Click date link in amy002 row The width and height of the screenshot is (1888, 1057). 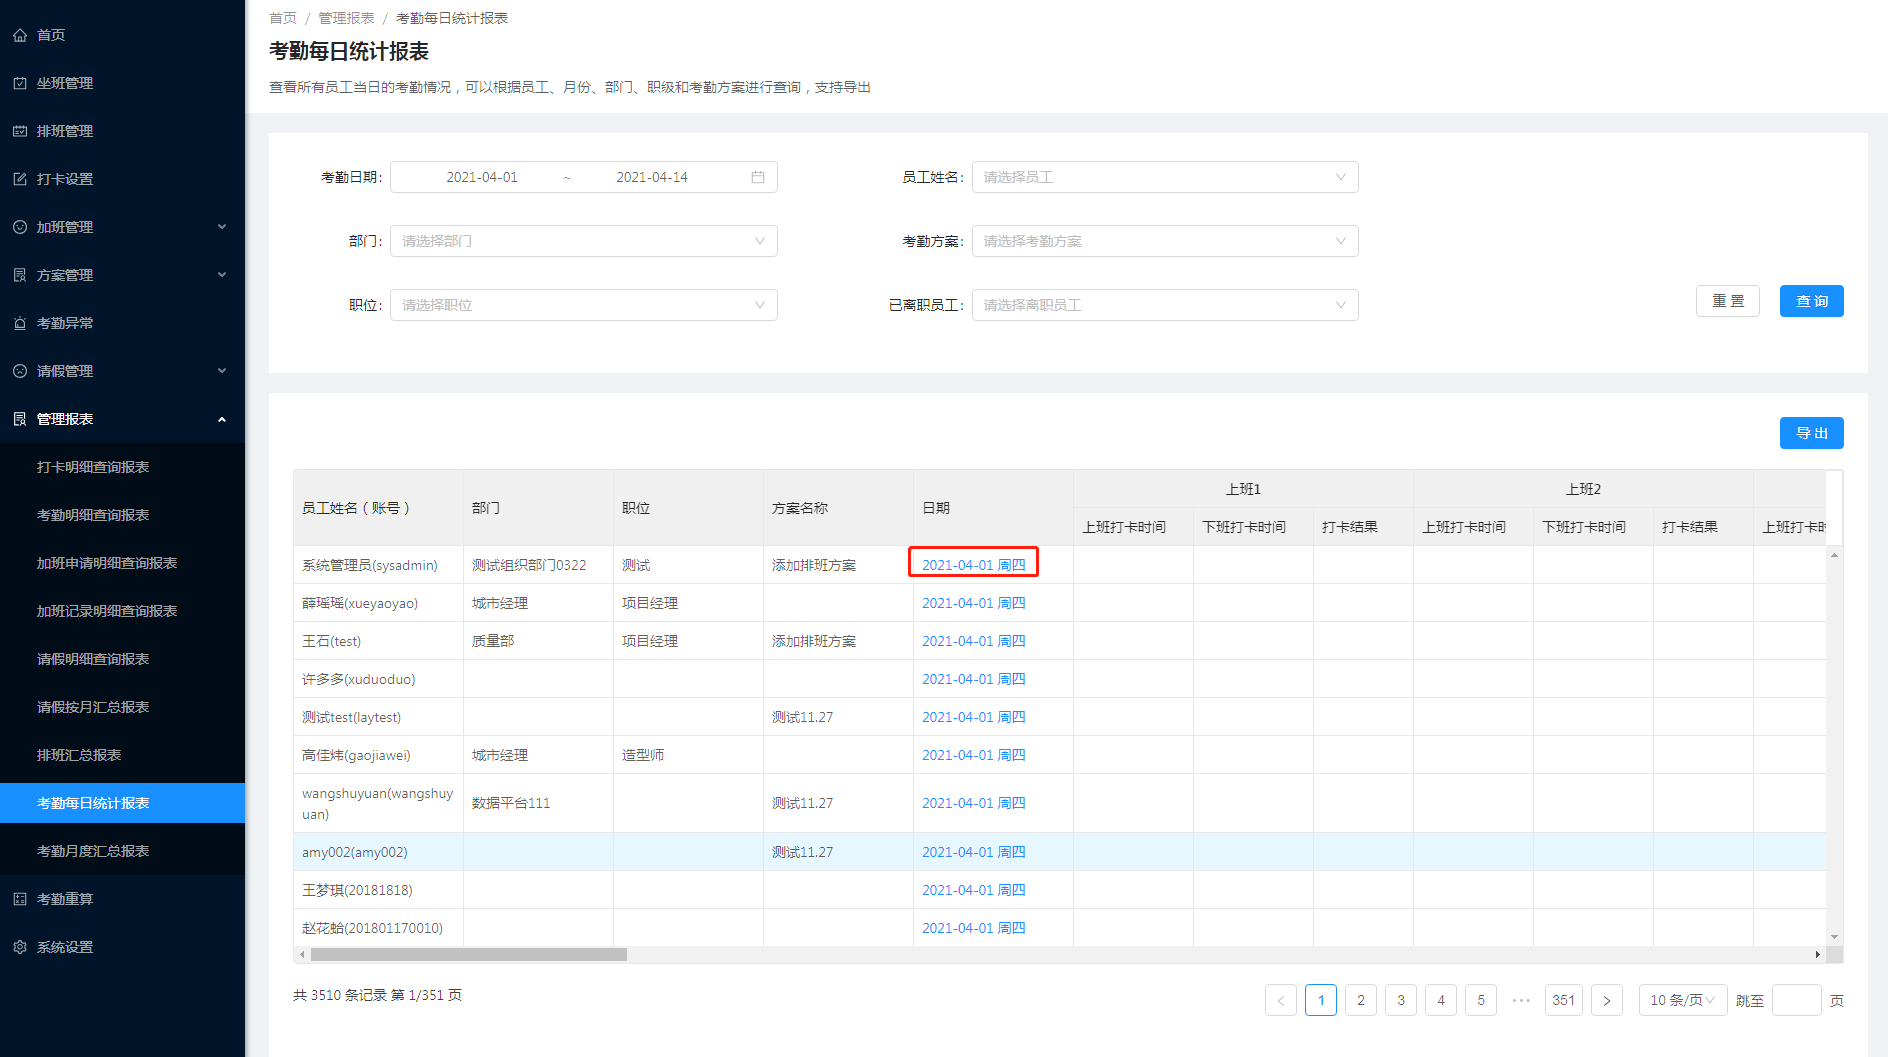point(973,852)
